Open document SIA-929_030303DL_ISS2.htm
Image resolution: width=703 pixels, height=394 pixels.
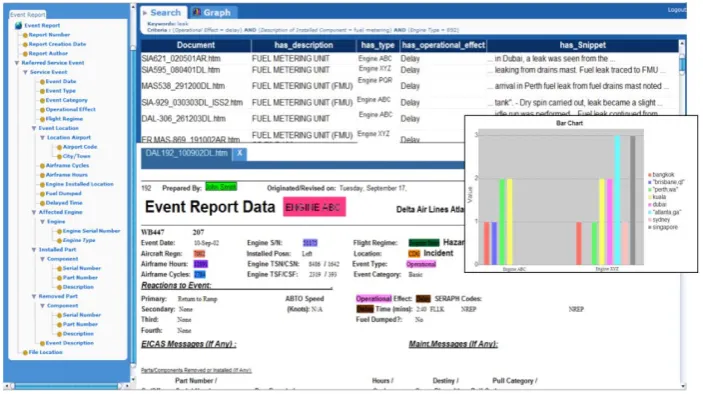[x=192, y=103]
